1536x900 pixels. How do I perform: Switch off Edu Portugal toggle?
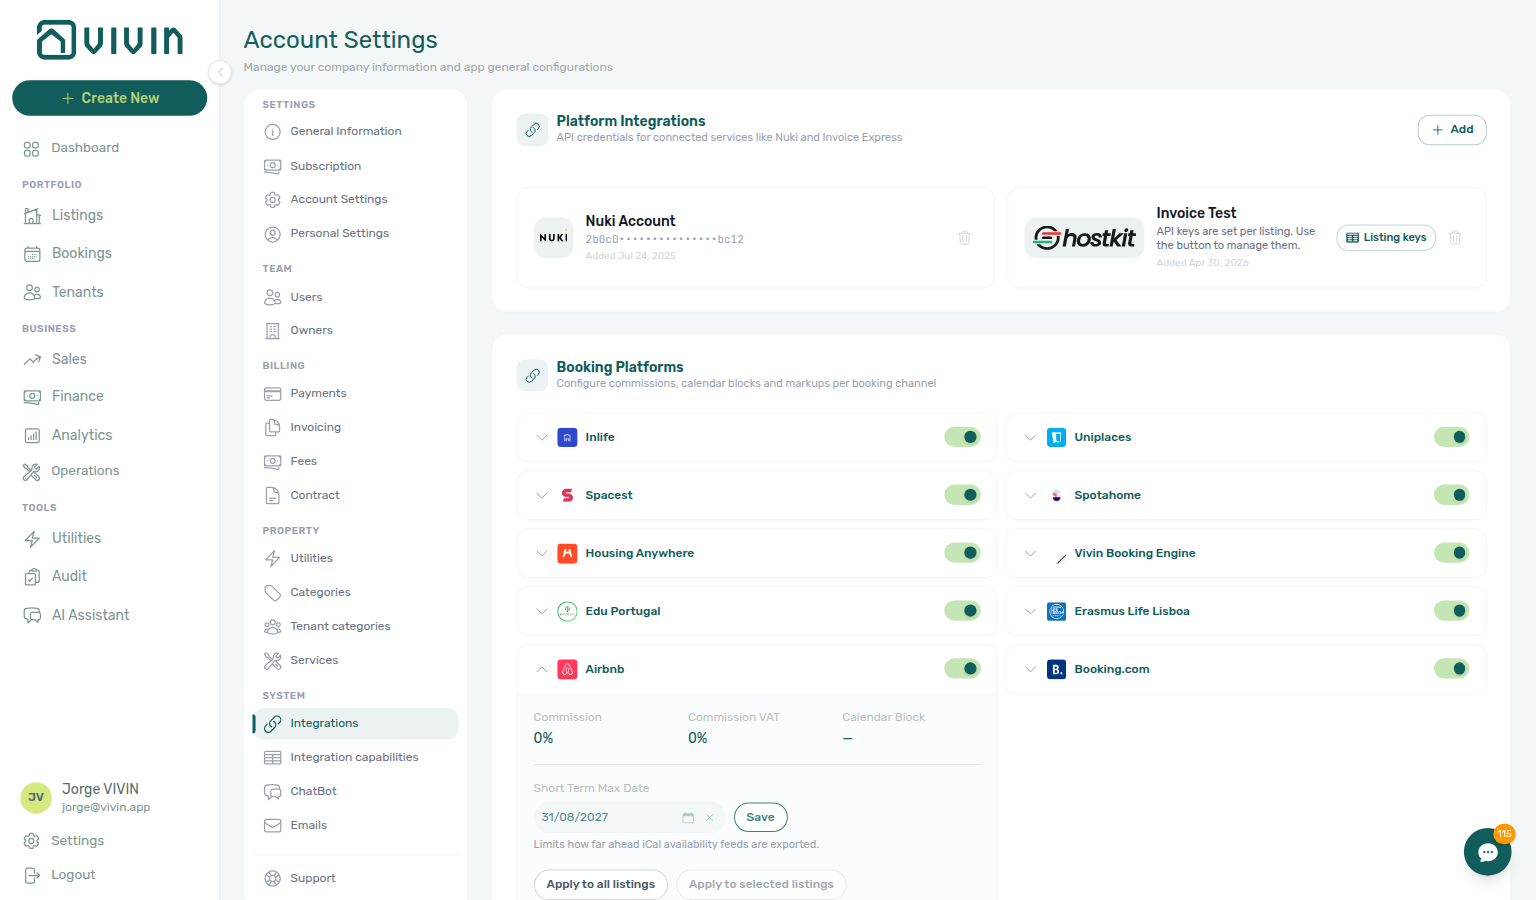[x=962, y=611]
